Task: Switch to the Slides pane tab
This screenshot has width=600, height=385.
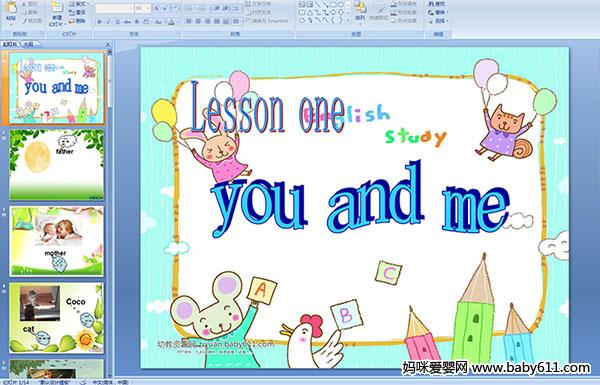Action: click(x=10, y=44)
